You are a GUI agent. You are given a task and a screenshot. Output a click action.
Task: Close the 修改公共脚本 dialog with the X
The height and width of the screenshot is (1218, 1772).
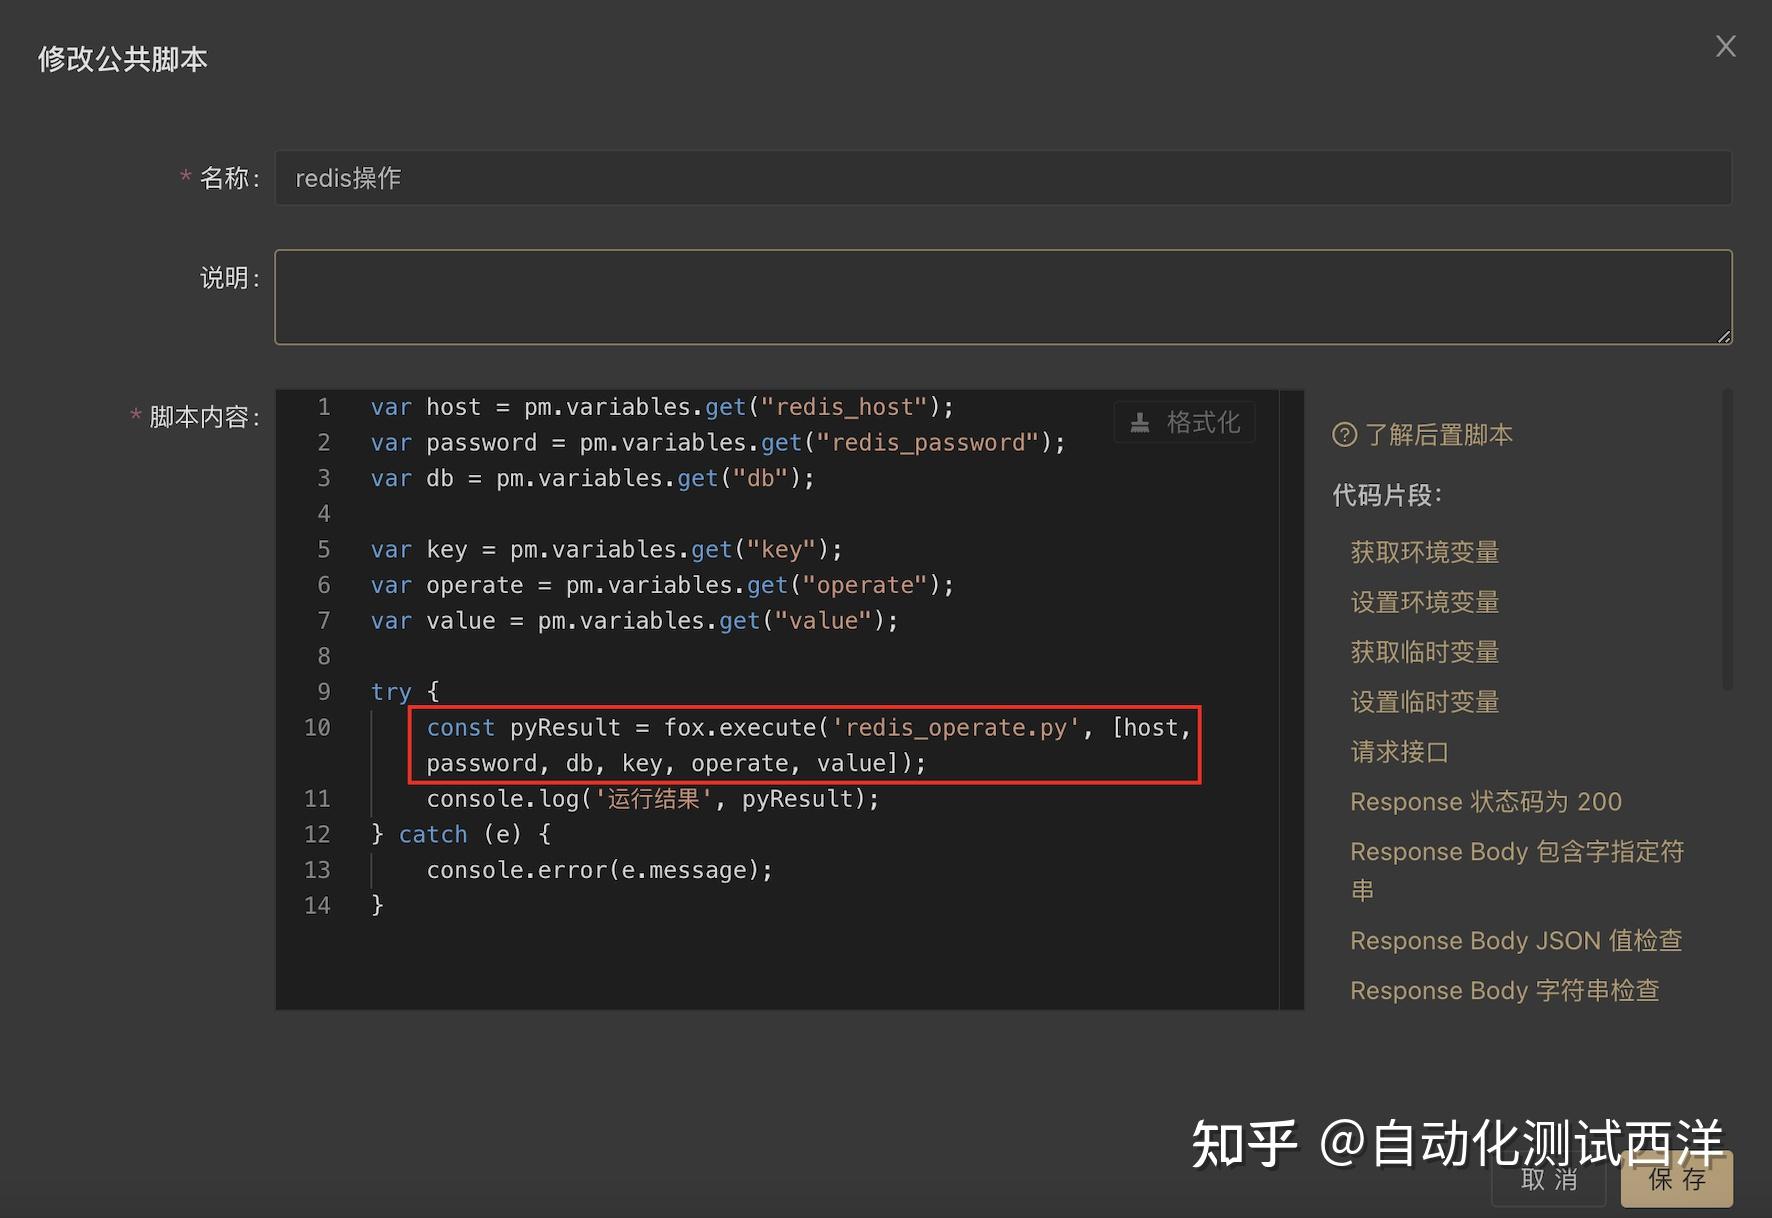[x=1725, y=45]
